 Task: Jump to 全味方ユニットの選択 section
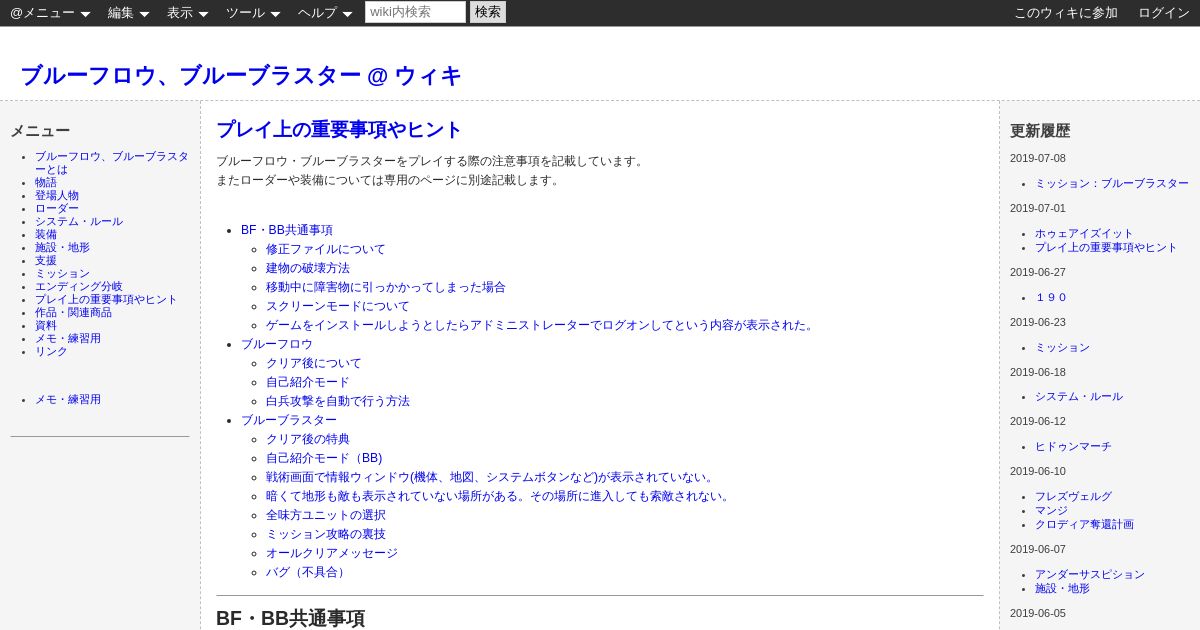pos(326,515)
